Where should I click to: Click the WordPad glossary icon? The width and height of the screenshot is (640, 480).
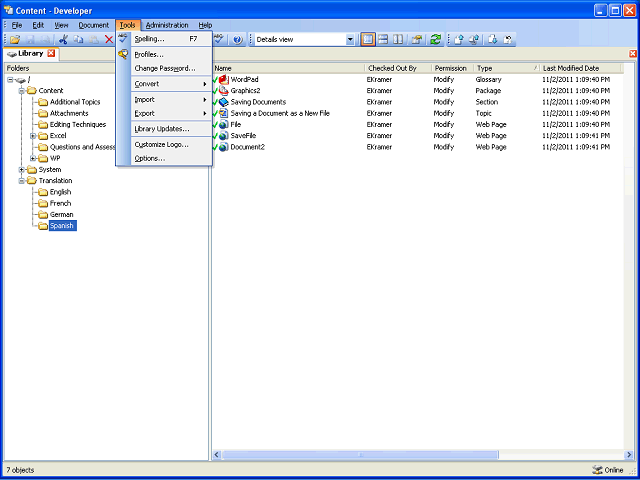click(x=224, y=80)
